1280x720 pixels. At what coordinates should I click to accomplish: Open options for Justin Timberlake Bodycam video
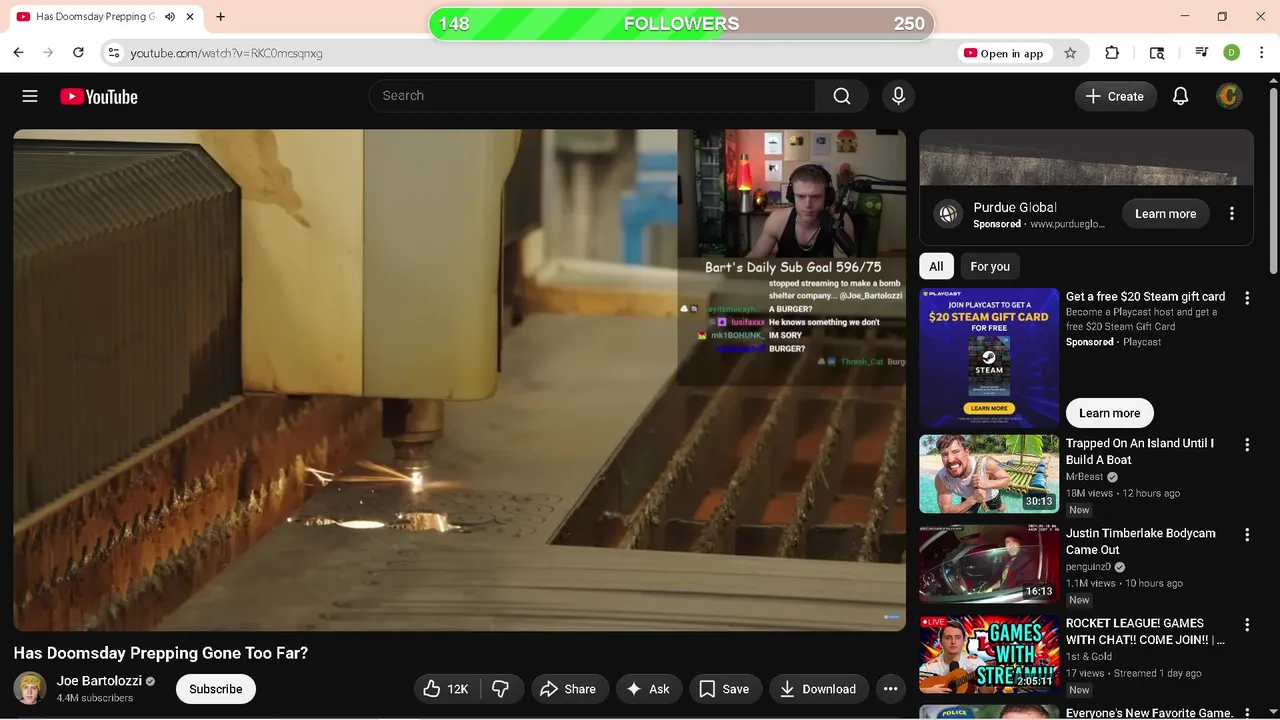(x=1247, y=535)
